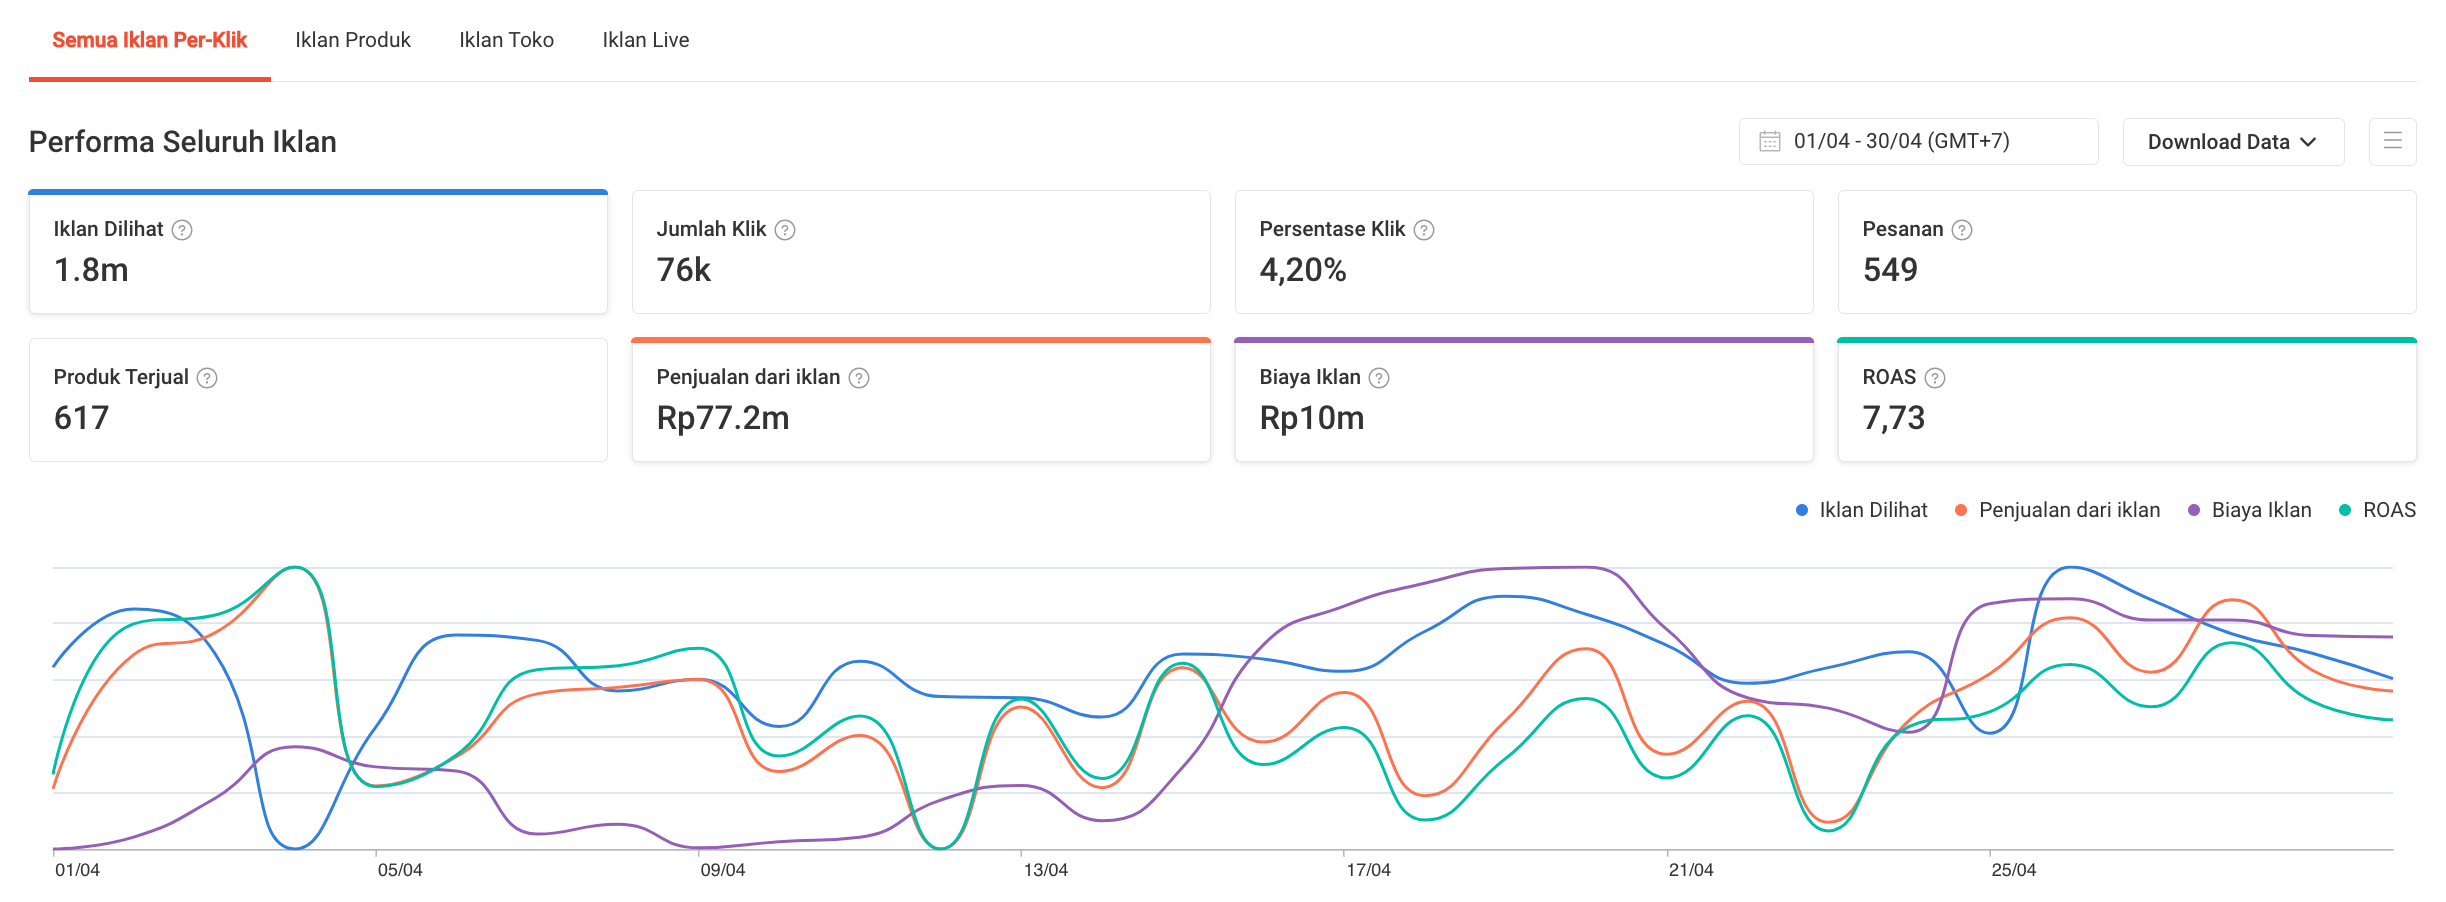The image size is (2446, 902).
Task: Click help icon beside Produk Terjual
Action: coord(207,378)
